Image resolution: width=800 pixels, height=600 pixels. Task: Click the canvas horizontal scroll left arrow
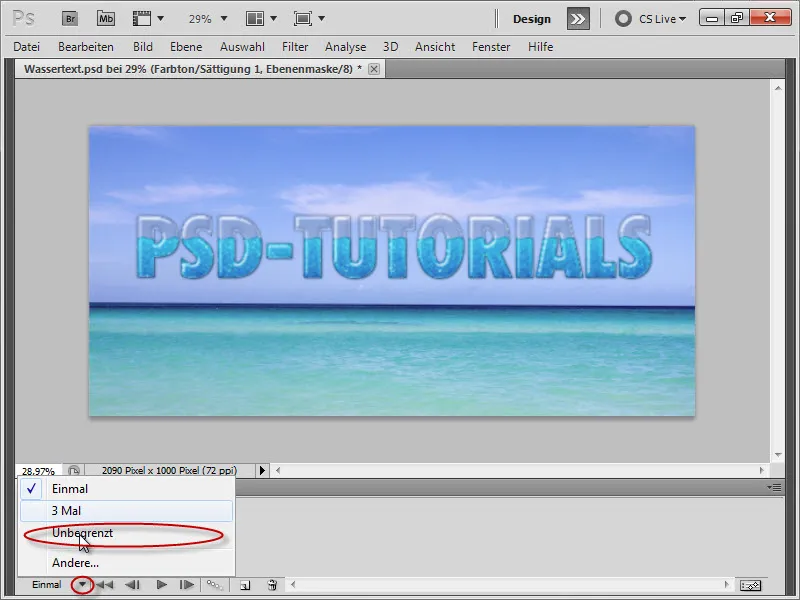pyautogui.click(x=278, y=470)
